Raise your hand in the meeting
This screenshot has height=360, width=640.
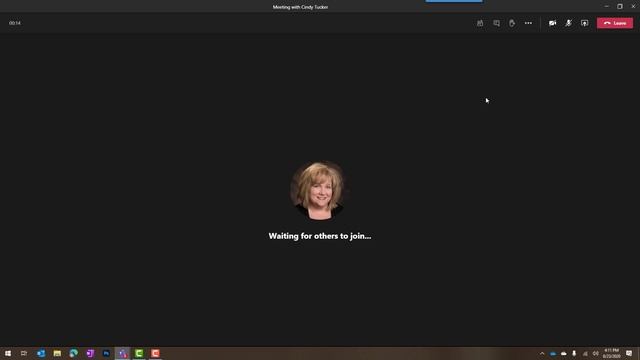tap(512, 23)
